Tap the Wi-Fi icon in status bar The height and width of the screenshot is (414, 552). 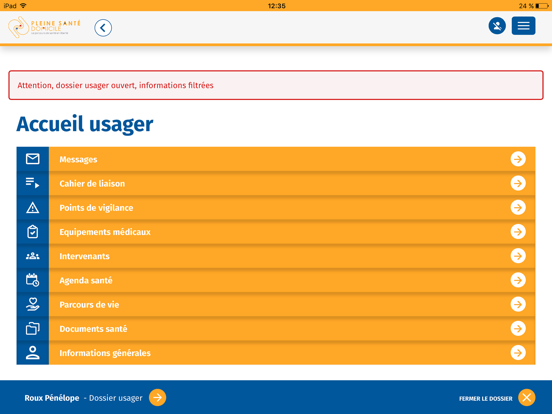pos(23,6)
